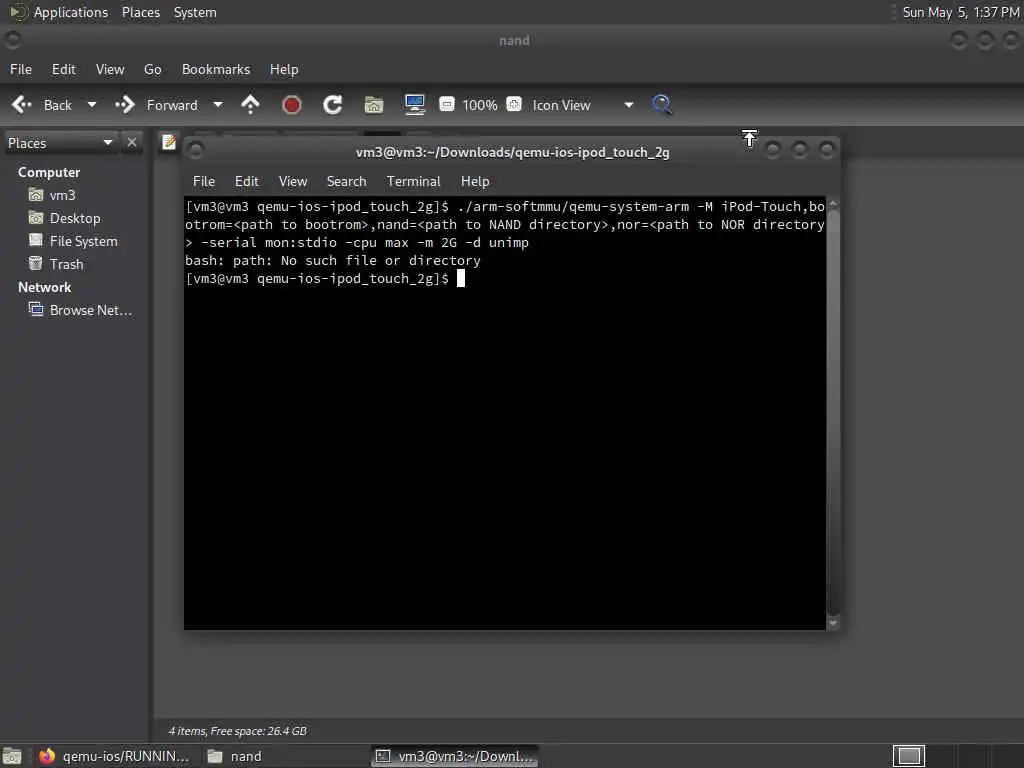Select File System in sidebar
Viewport: 1024px width, 768px height.
73,241
